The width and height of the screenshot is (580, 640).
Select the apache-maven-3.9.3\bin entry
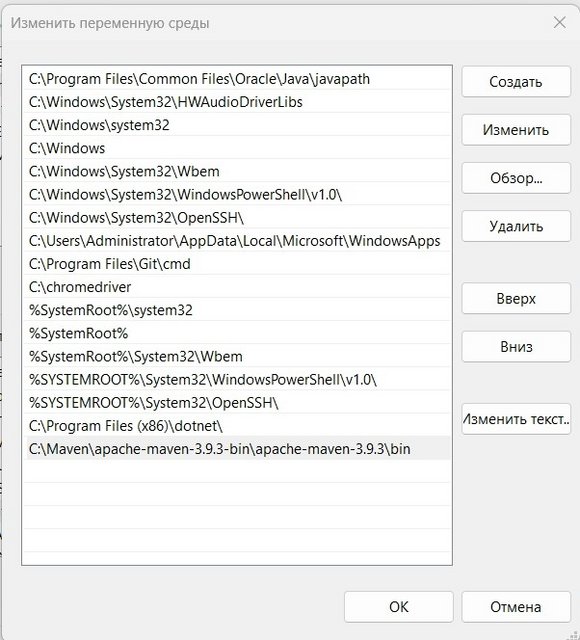(237, 449)
